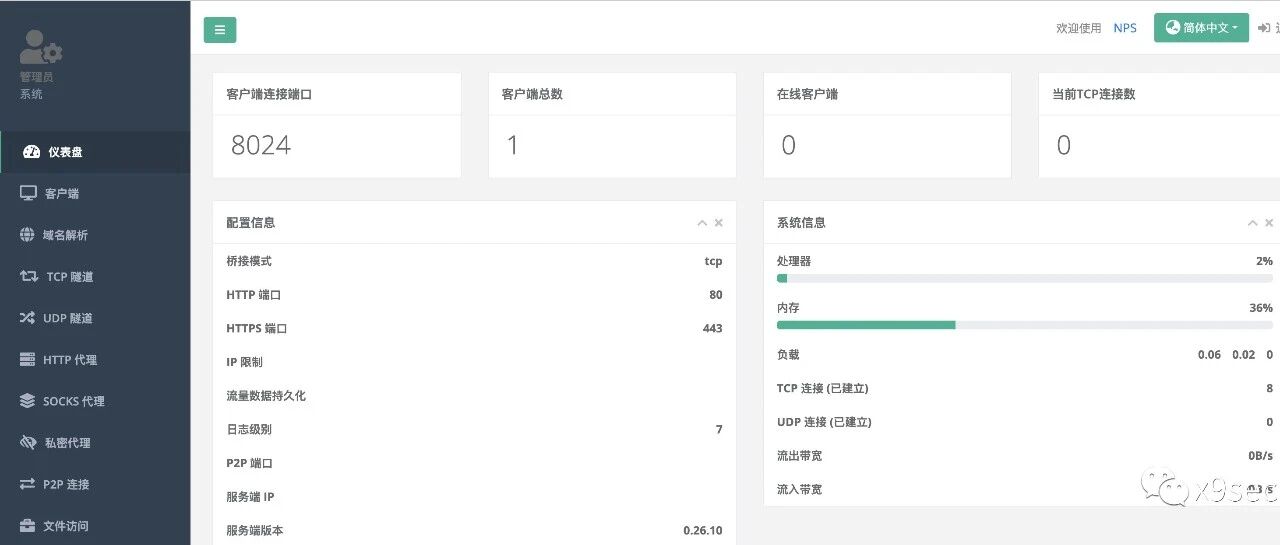Click the 域名解析 globe icon
Image resolution: width=1280 pixels, height=545 pixels.
(x=27, y=235)
